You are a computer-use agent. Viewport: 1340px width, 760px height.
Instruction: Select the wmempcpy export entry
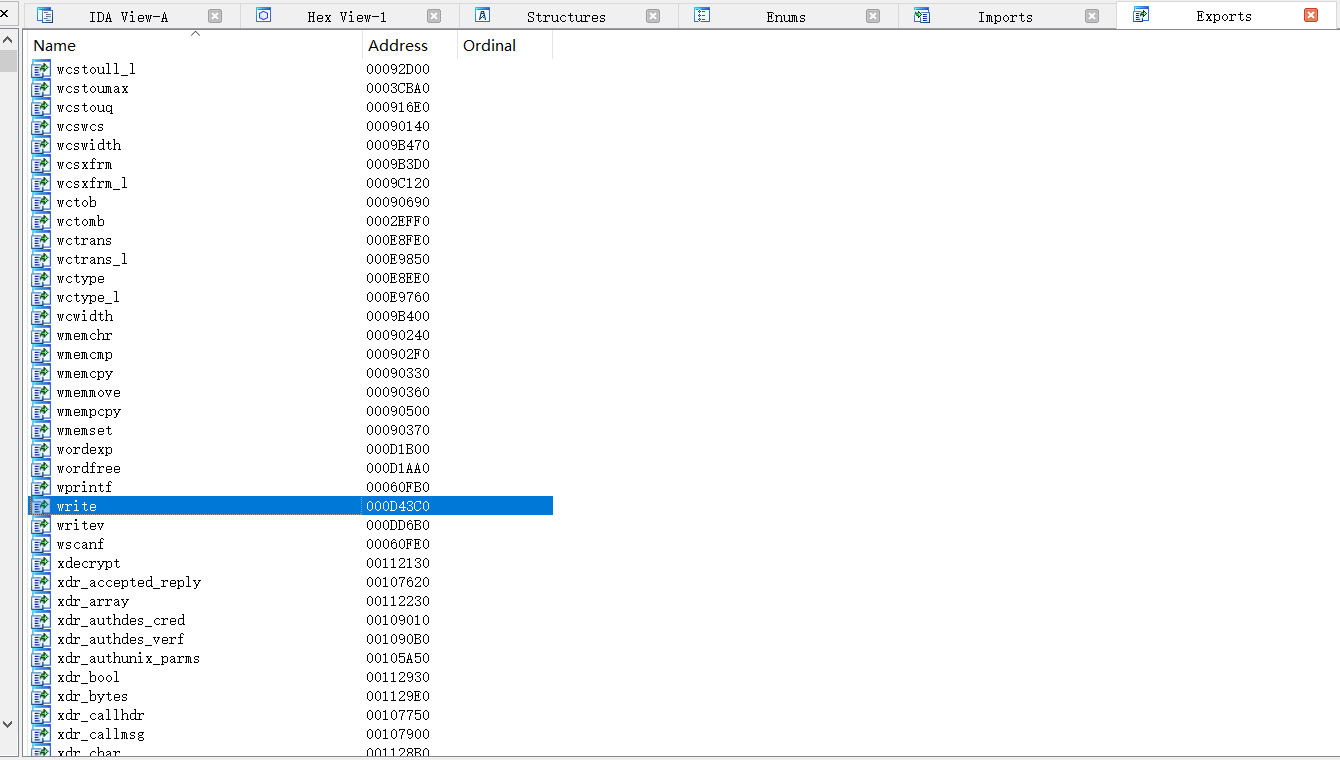click(88, 411)
